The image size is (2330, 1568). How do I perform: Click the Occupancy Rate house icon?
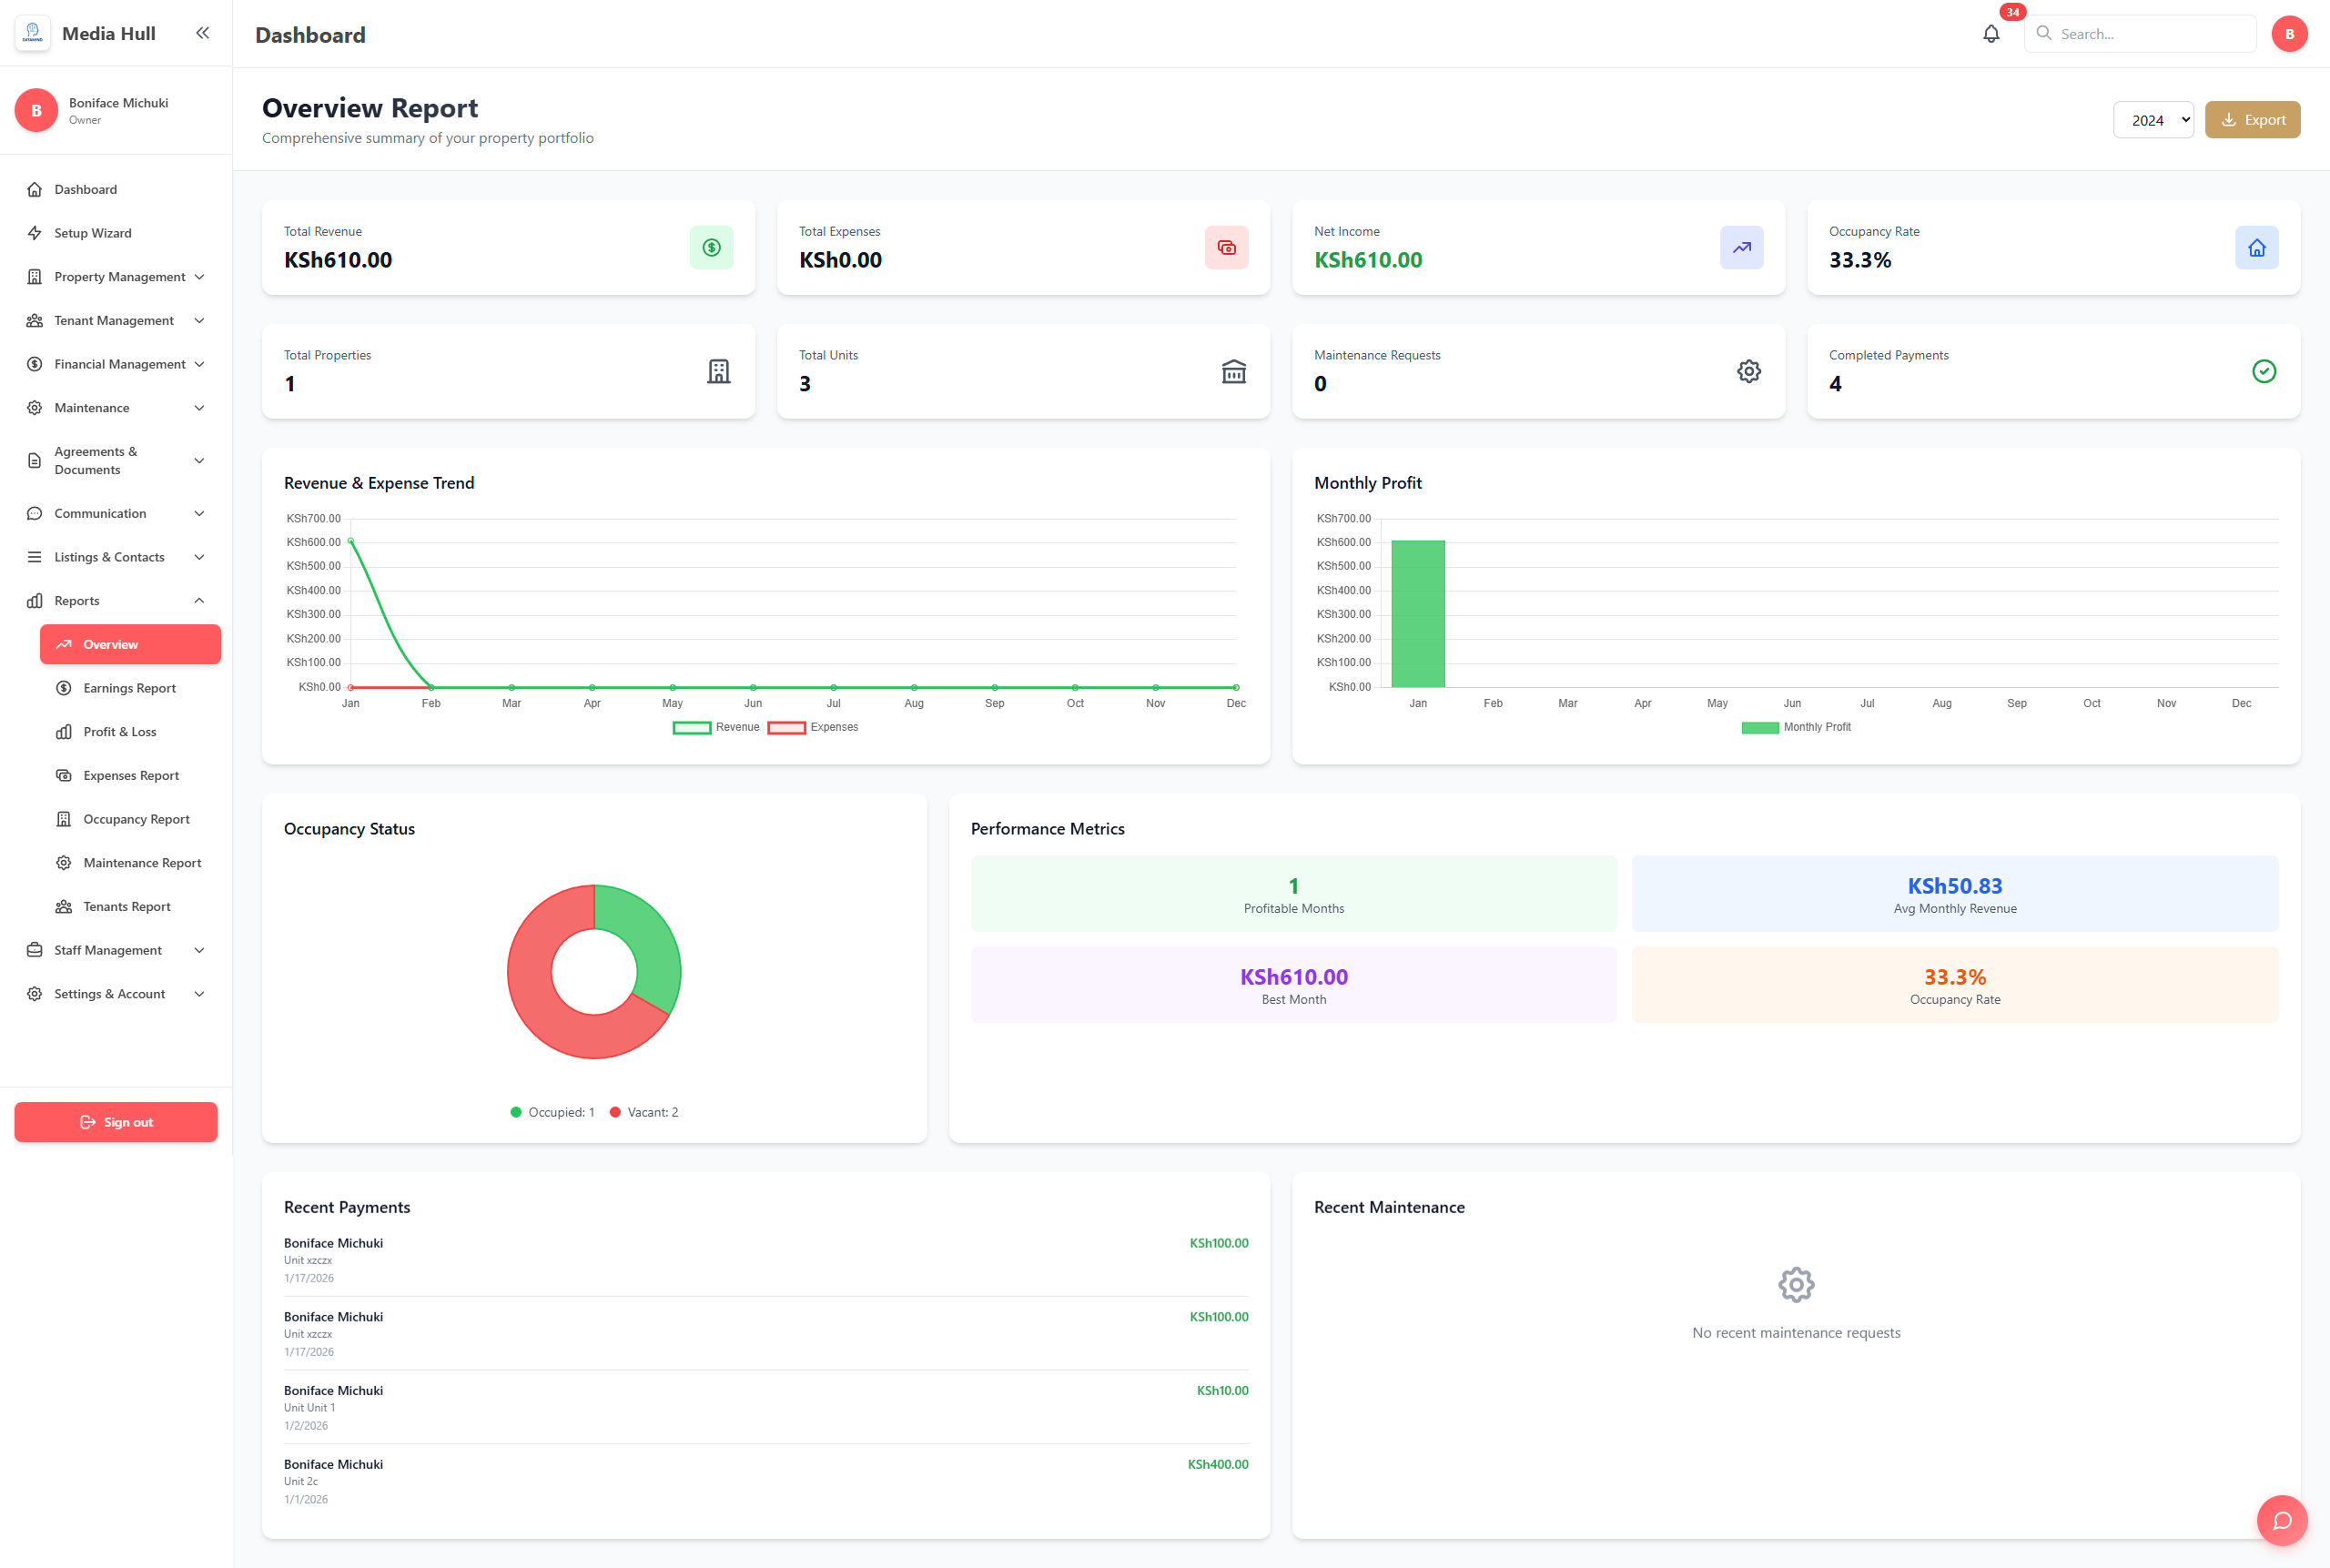click(2256, 247)
